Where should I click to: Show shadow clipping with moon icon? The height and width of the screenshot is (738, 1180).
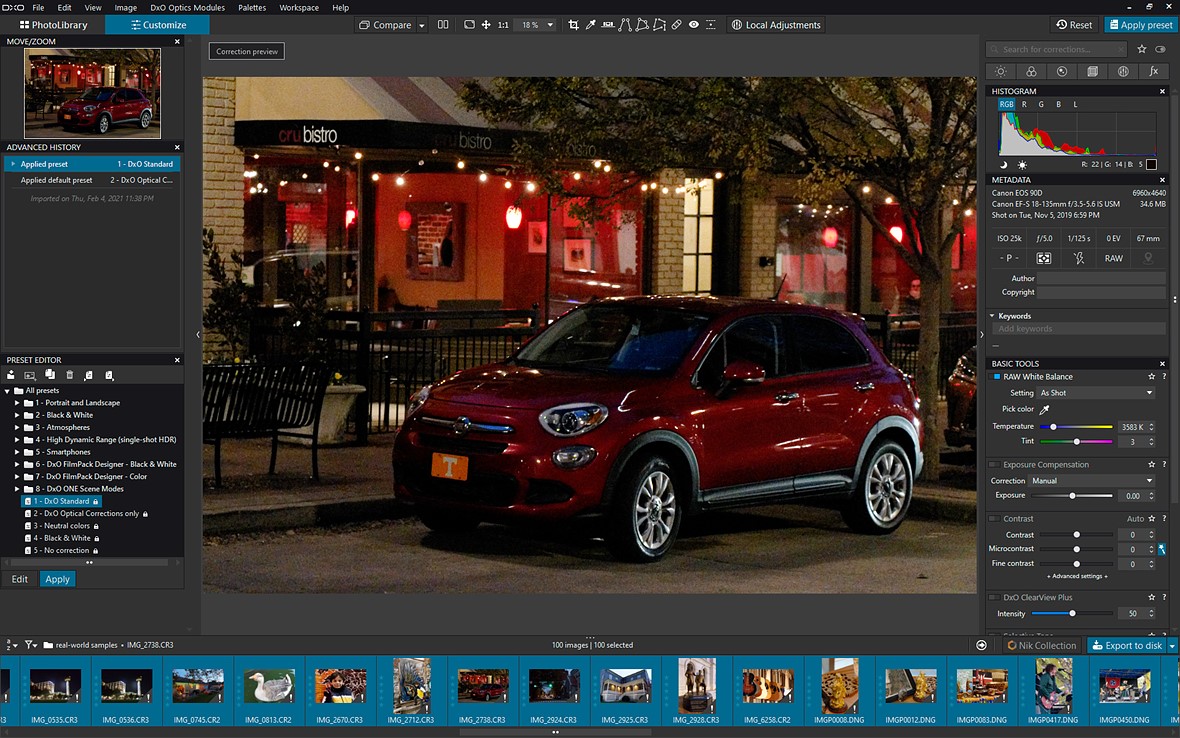click(x=1004, y=165)
